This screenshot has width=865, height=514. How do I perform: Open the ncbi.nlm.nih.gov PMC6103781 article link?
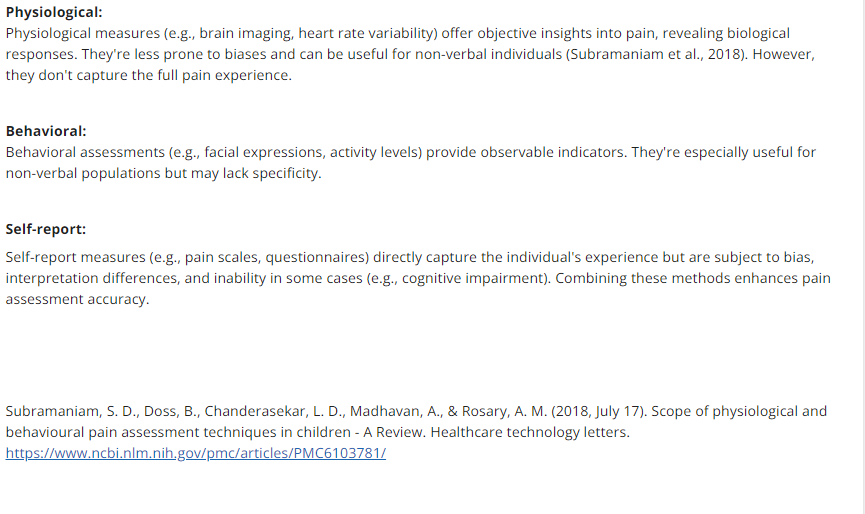[x=196, y=453]
